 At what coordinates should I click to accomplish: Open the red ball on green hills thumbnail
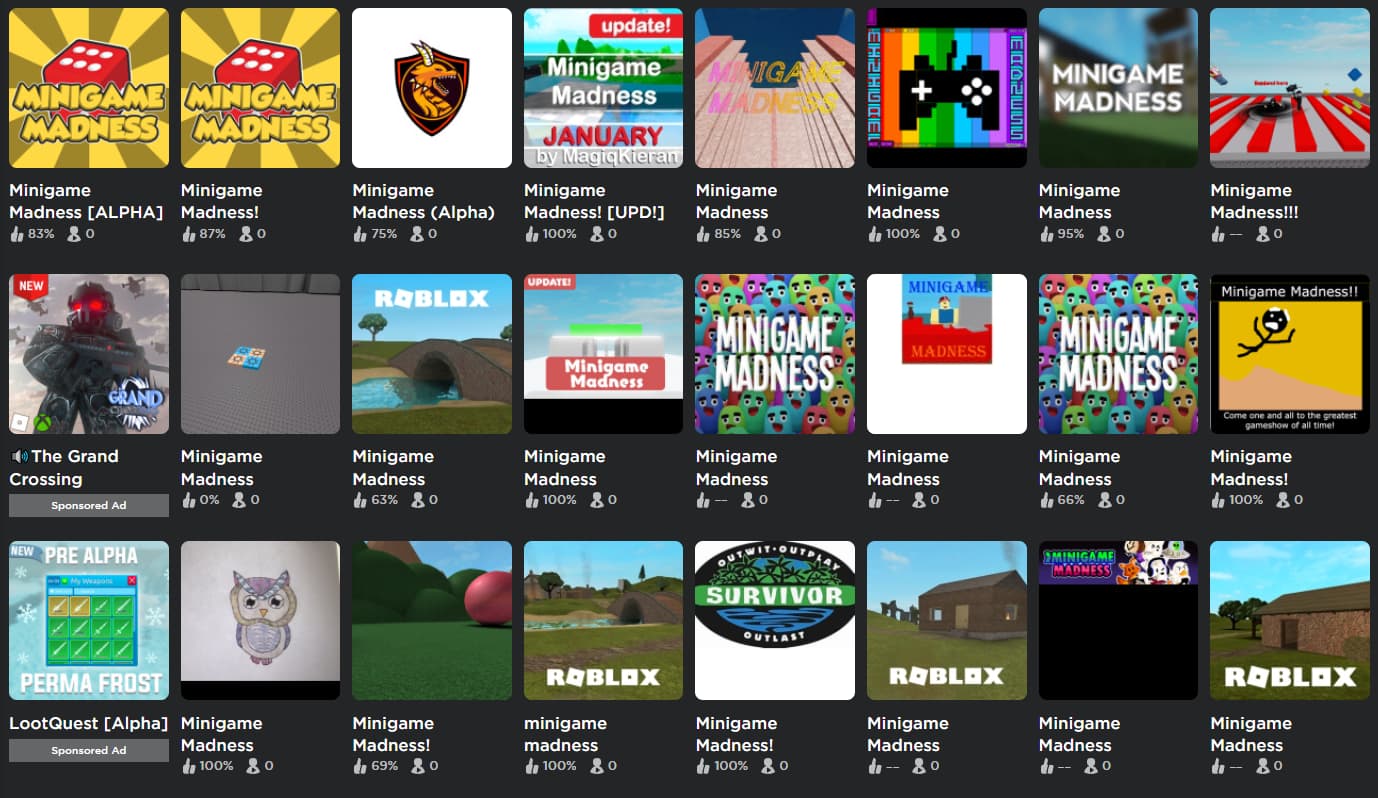(x=432, y=620)
